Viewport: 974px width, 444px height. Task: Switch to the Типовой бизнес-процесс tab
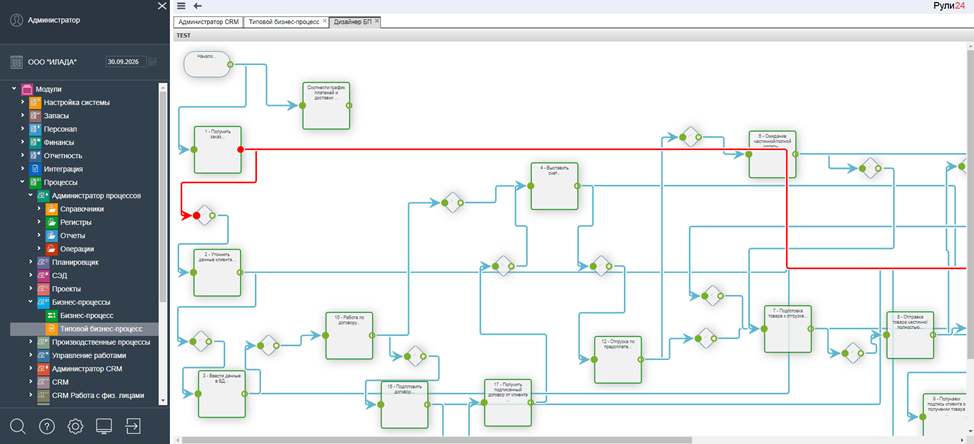(x=284, y=21)
